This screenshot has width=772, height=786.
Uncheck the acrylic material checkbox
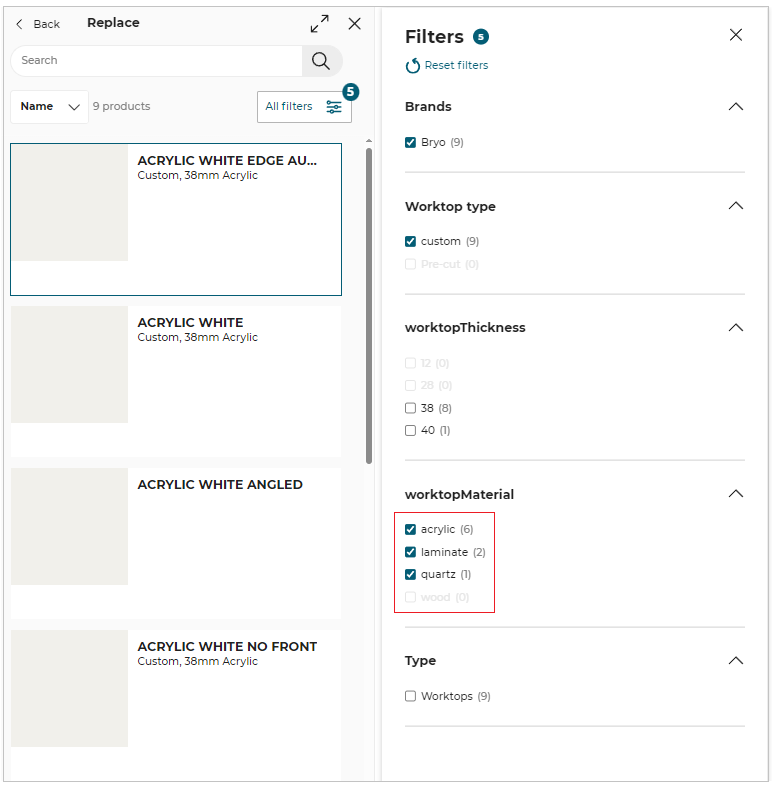(x=410, y=530)
